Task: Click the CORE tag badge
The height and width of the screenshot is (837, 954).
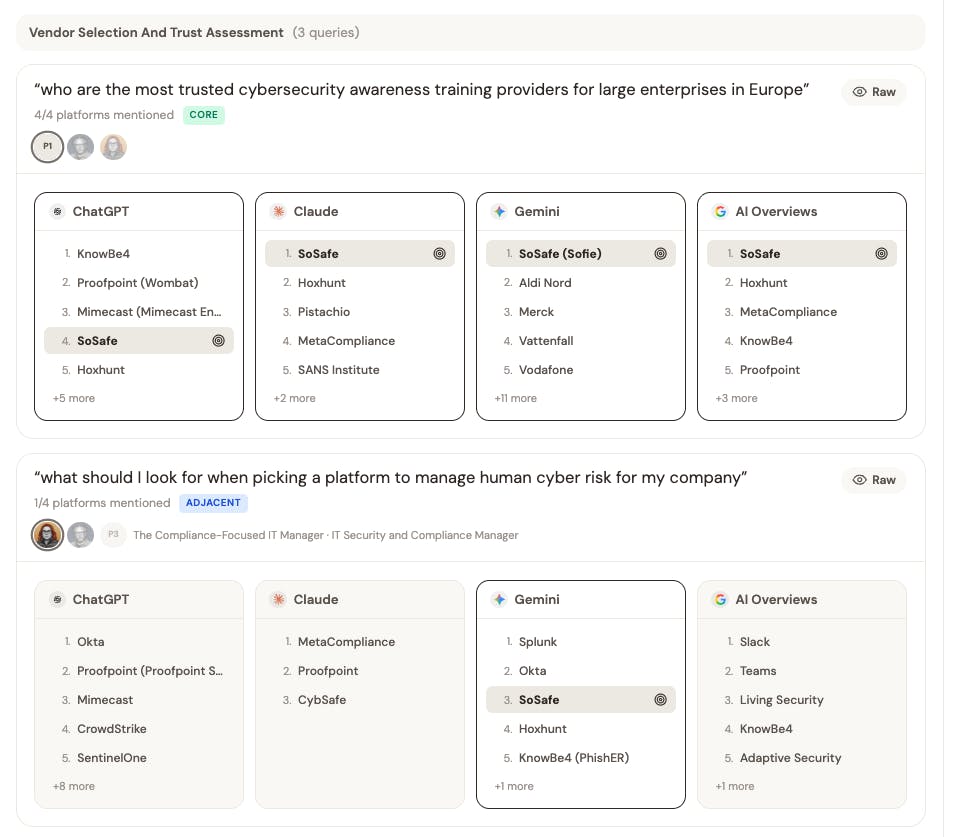Action: pos(204,115)
